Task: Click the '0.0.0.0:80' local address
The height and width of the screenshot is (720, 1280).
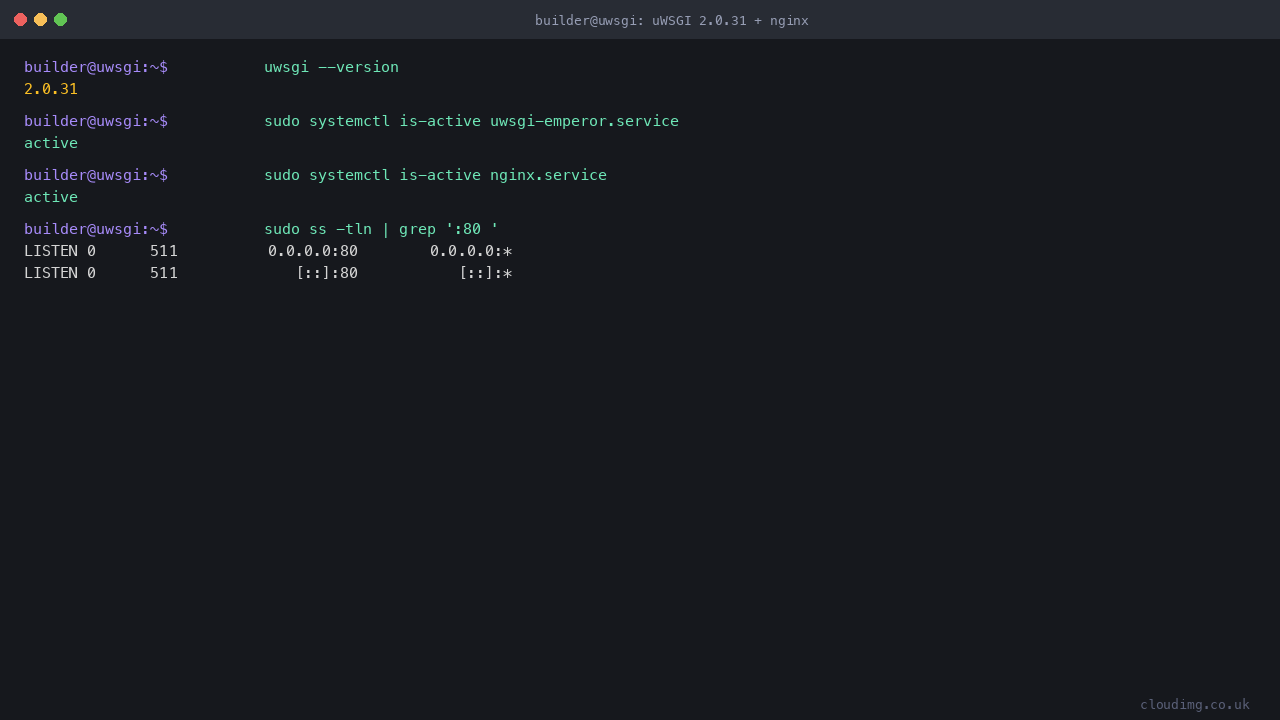Action: tap(313, 251)
